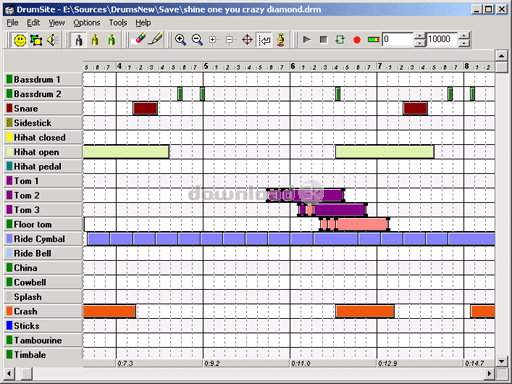Open the Options menu
This screenshot has width=512, height=384.
pos(87,23)
